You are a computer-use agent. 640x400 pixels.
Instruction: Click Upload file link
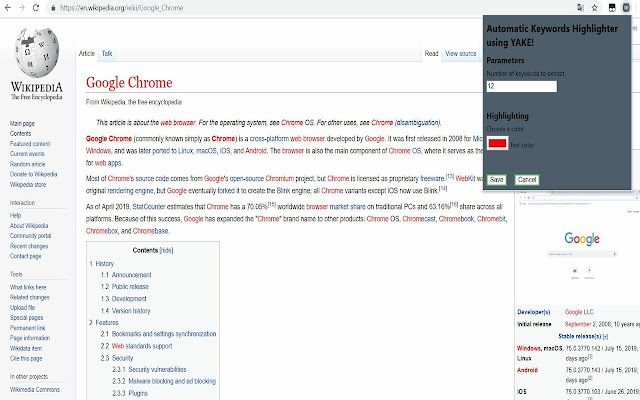(x=22, y=308)
